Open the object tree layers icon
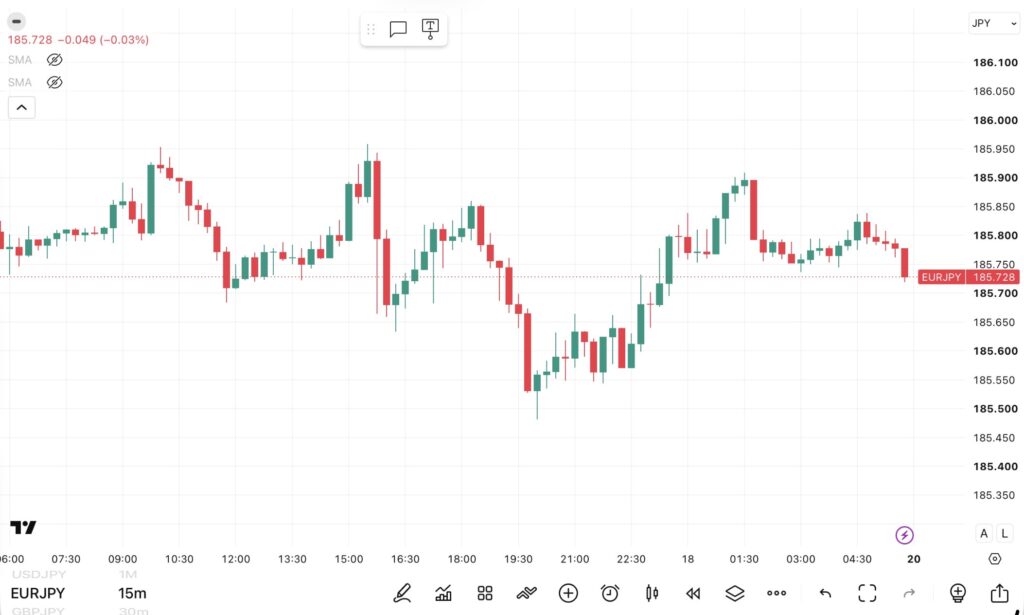The height and width of the screenshot is (615, 1024). [x=735, y=593]
